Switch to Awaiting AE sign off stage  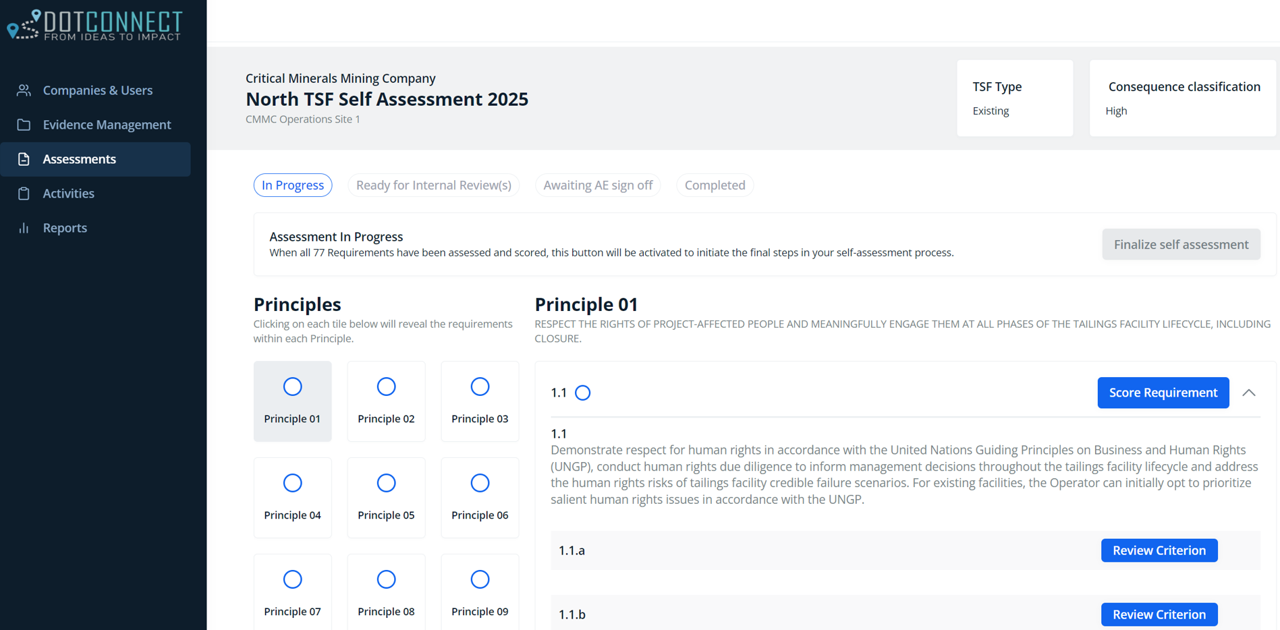[597, 185]
